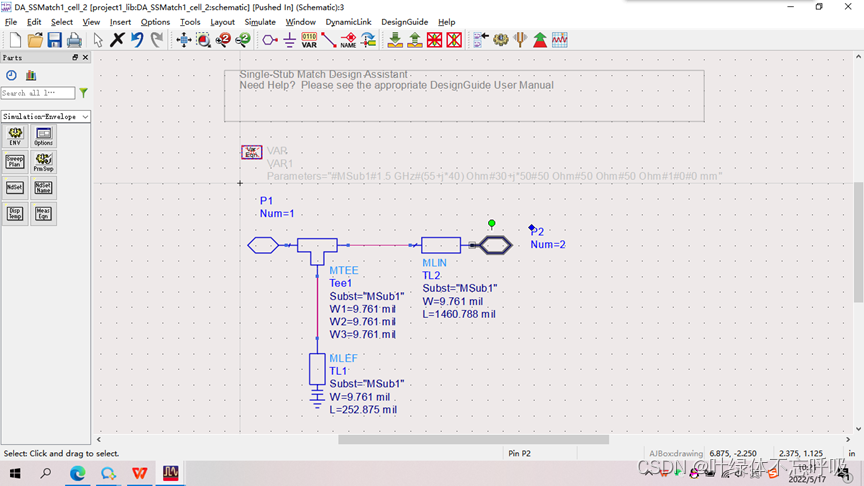The width and height of the screenshot is (864, 486).
Task: Open the Simulate menu
Action: pyautogui.click(x=260, y=22)
